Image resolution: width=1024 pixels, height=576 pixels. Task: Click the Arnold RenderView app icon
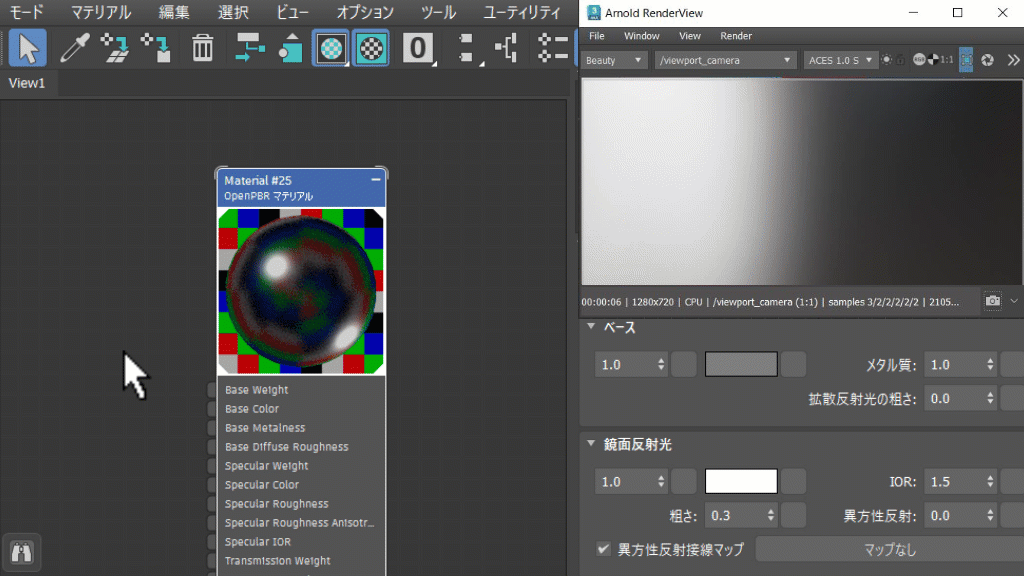(x=593, y=13)
